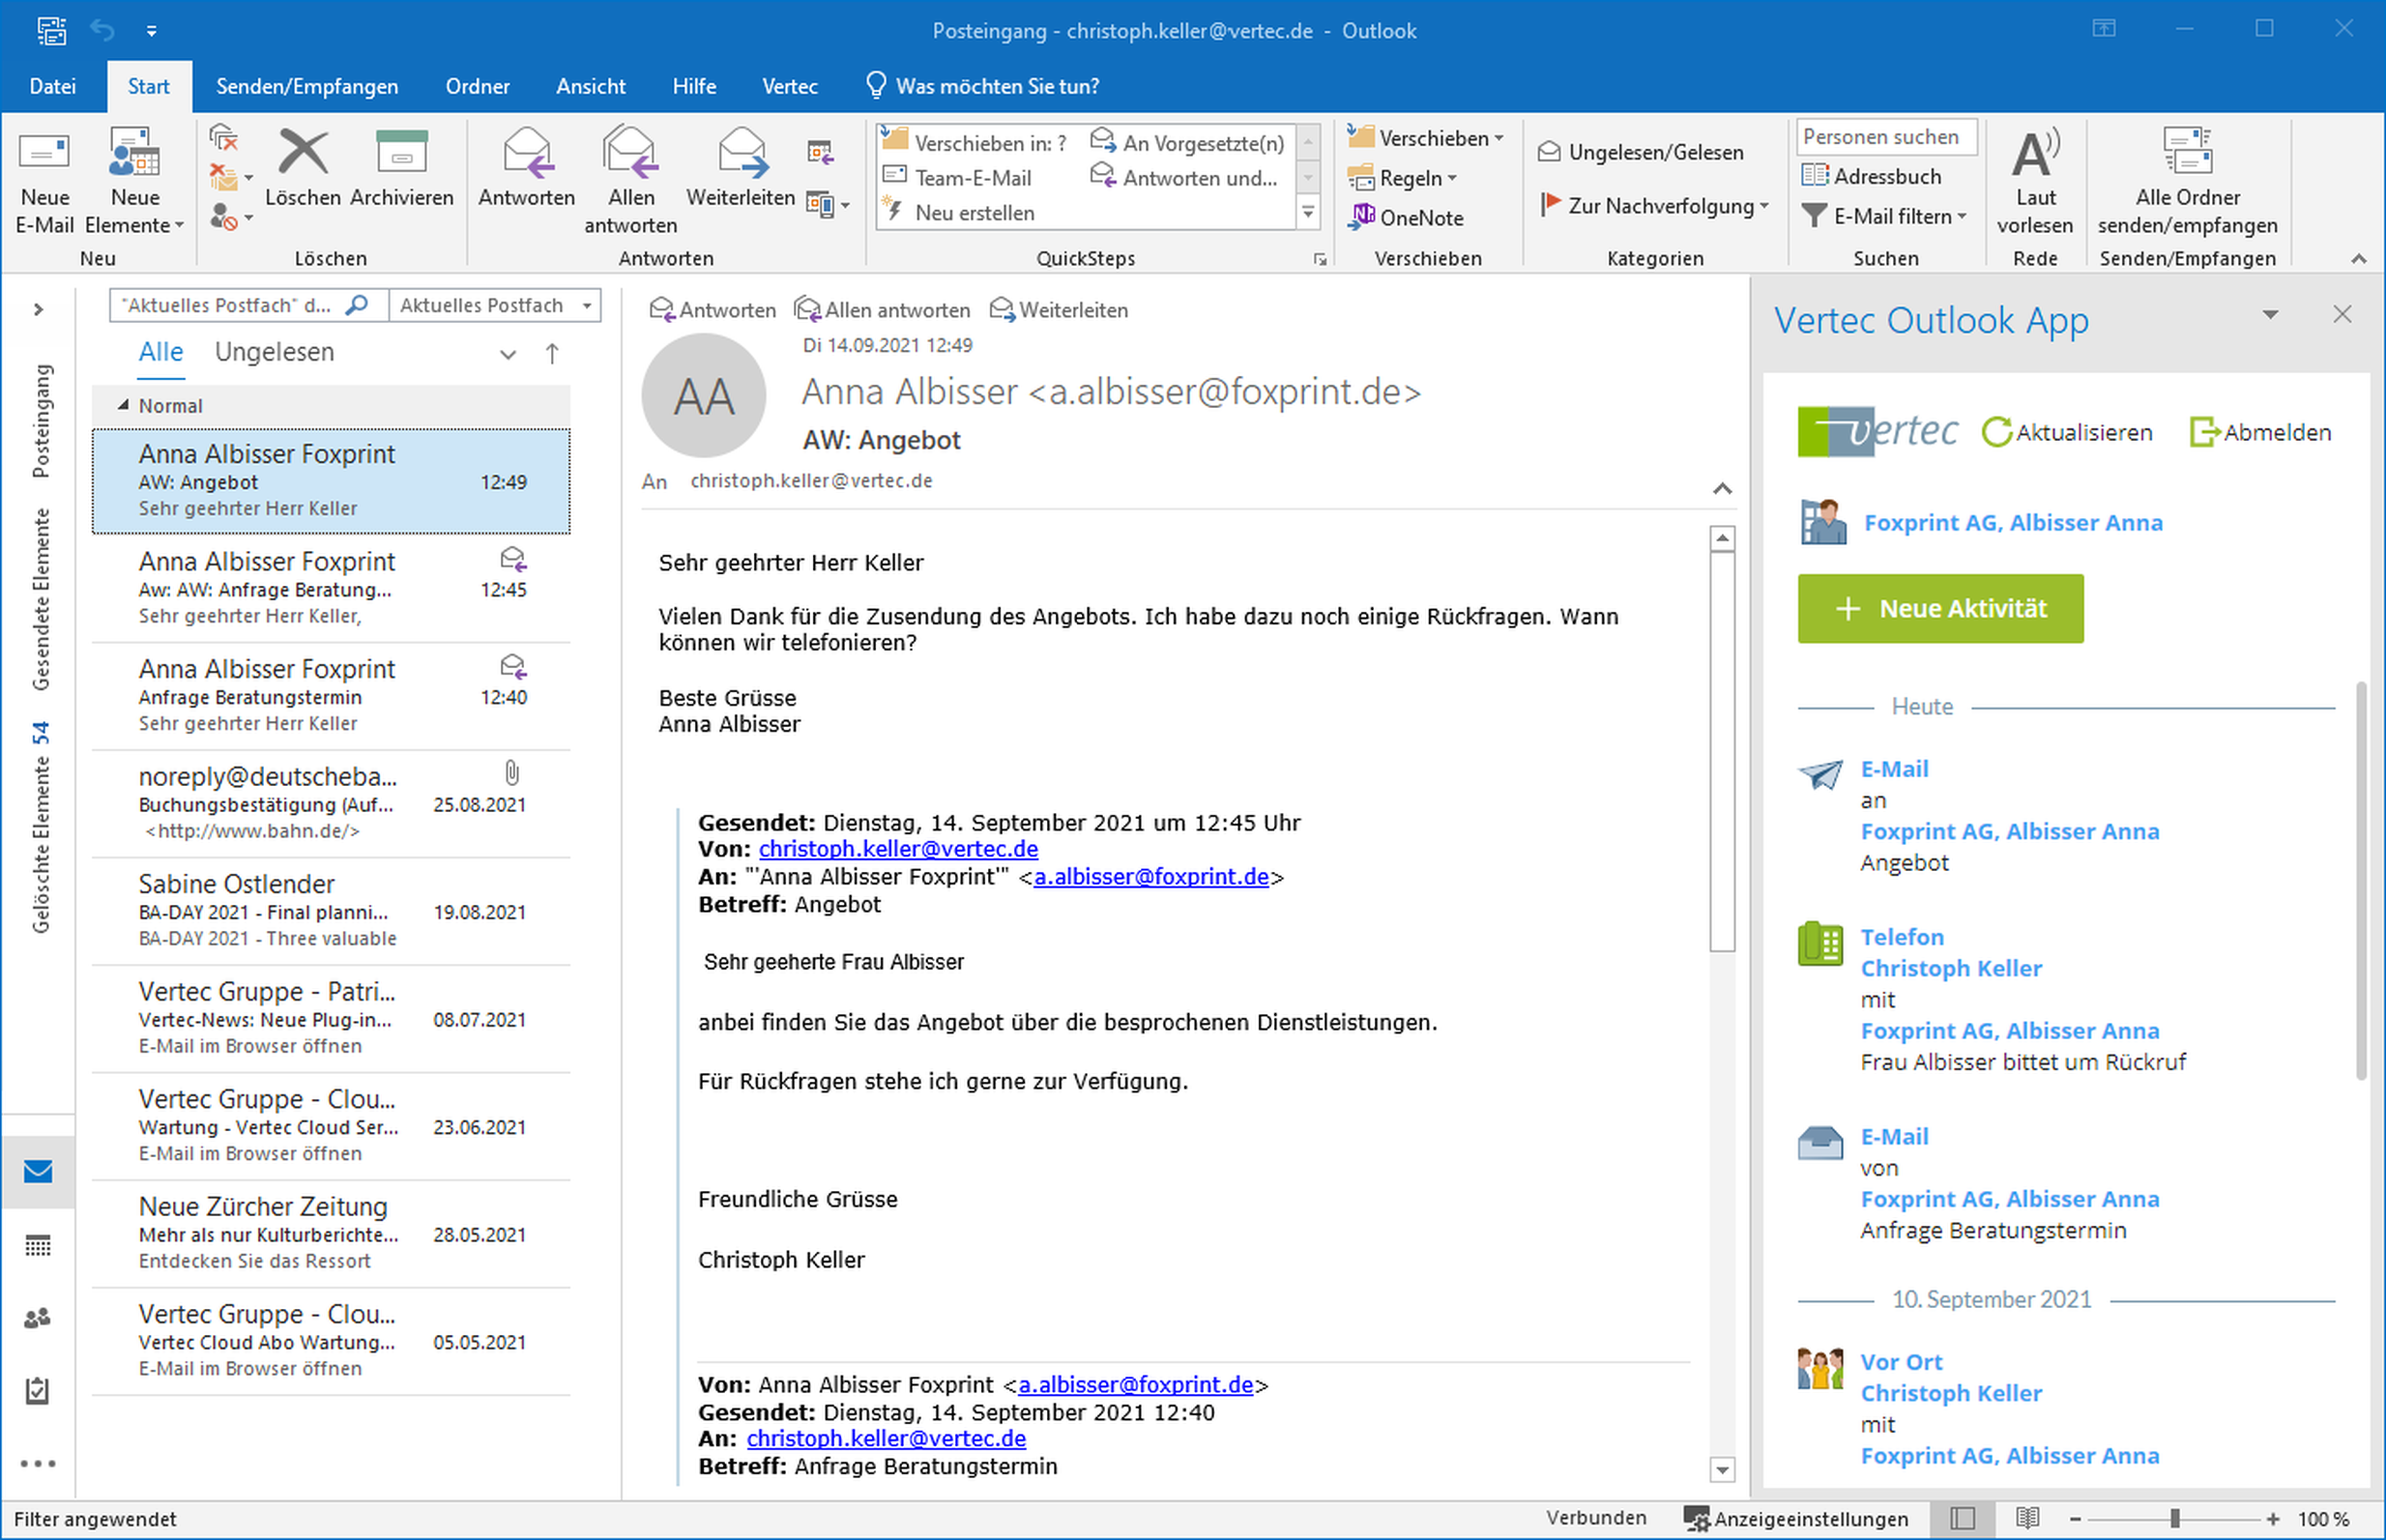Start Laut vorlesen to read the mail aloud

coord(2035,178)
